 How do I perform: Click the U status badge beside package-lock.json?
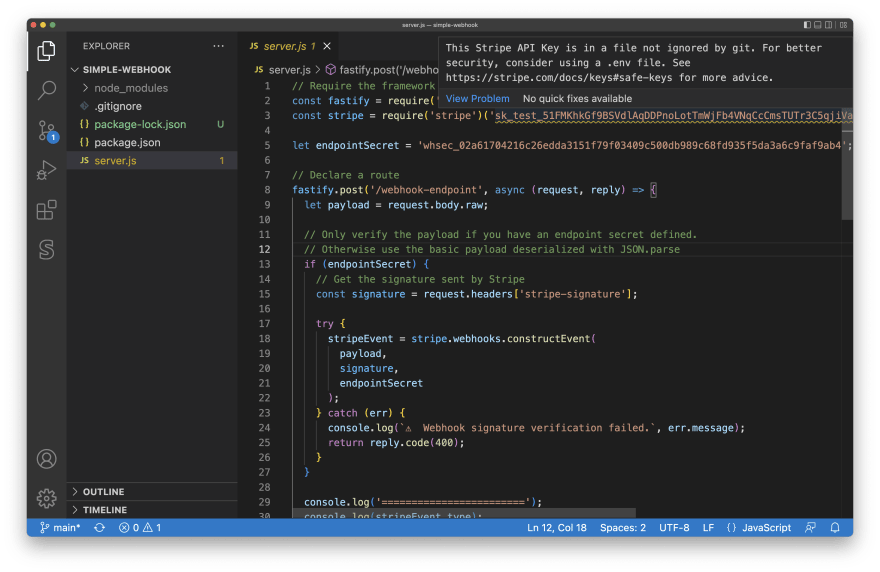tap(221, 125)
